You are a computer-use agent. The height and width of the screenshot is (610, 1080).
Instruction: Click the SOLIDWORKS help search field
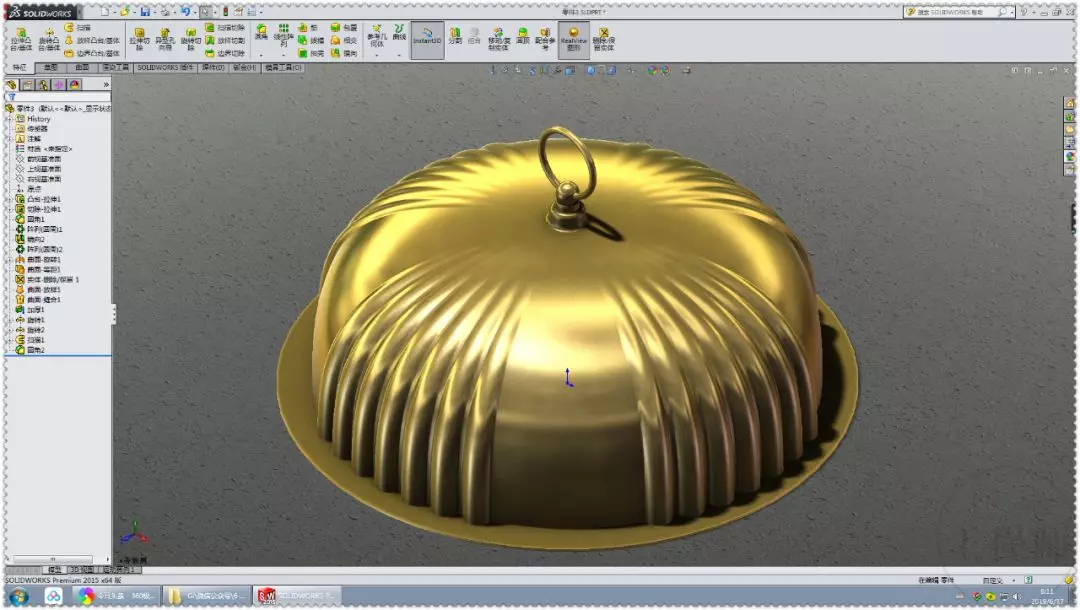957,12
